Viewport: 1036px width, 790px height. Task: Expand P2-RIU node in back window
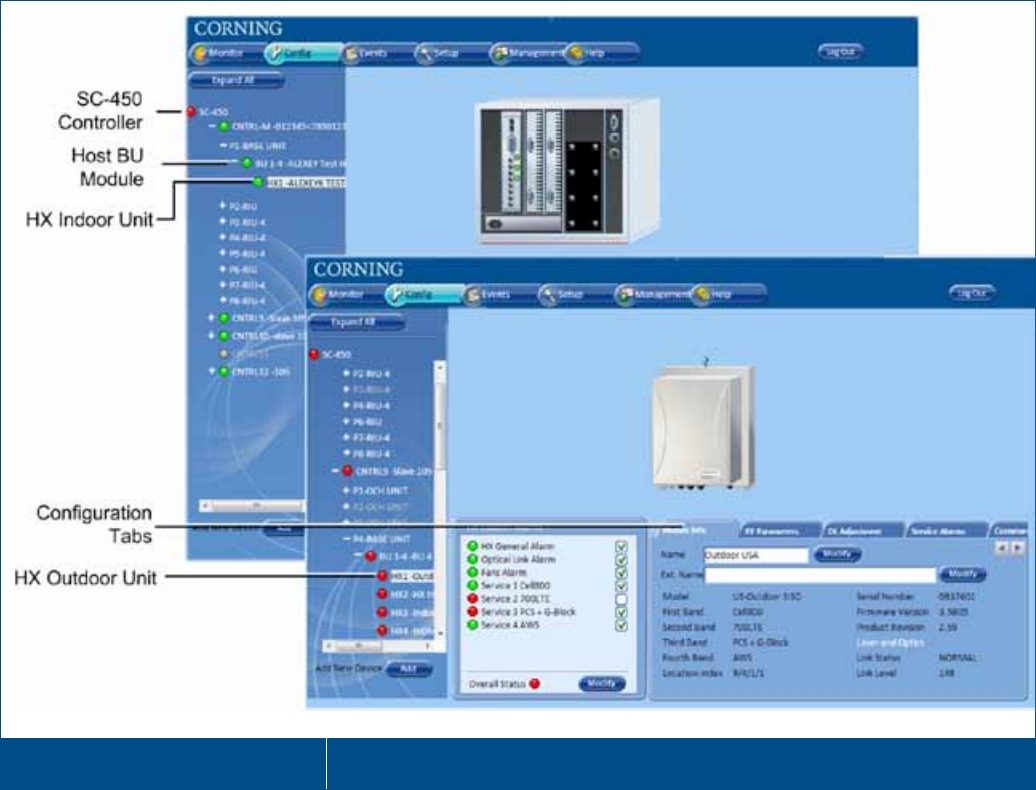pos(223,206)
